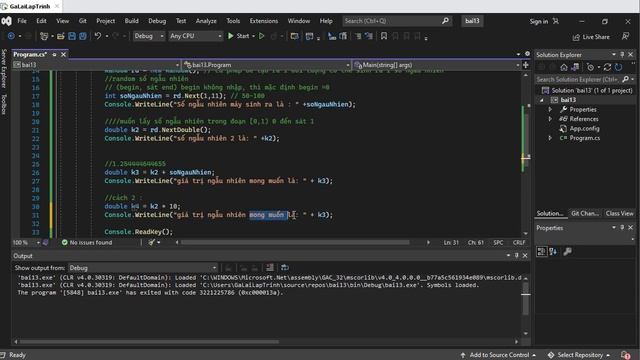Viewport: 640px width, 360px height.
Task: Toggle auto-hide pin on Properties panel
Action: pos(622,227)
